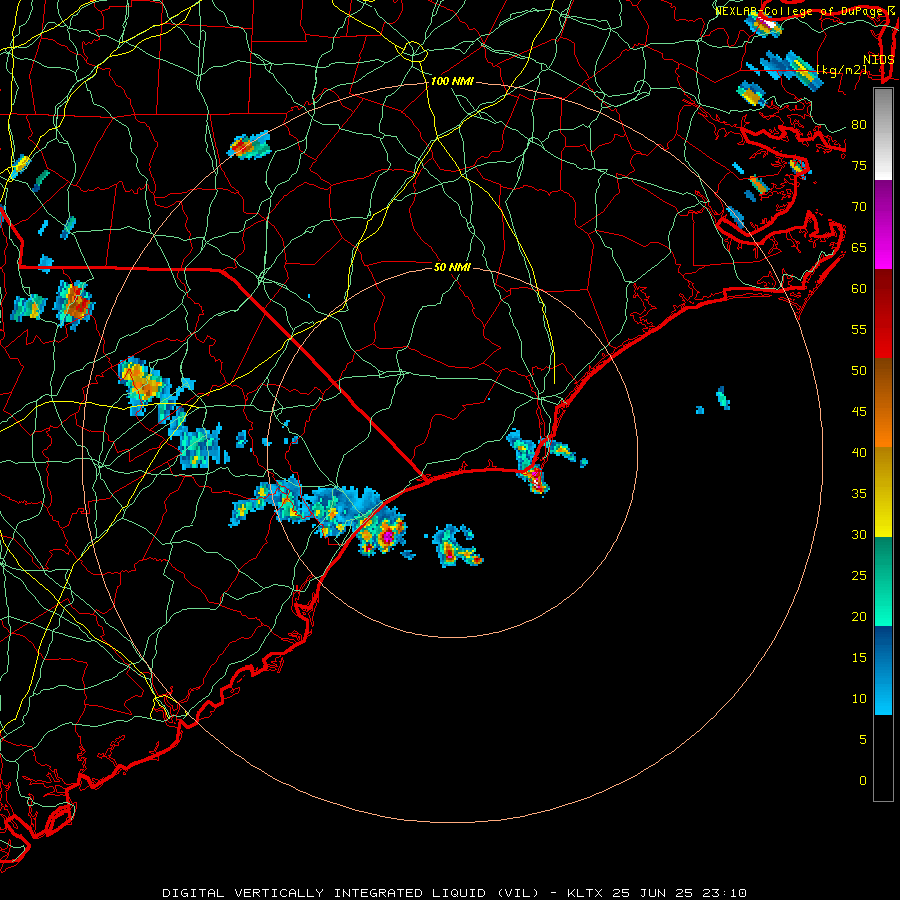This screenshot has height=900, width=900.
Task: Click the 0 value on the color scale
Action: click(863, 781)
